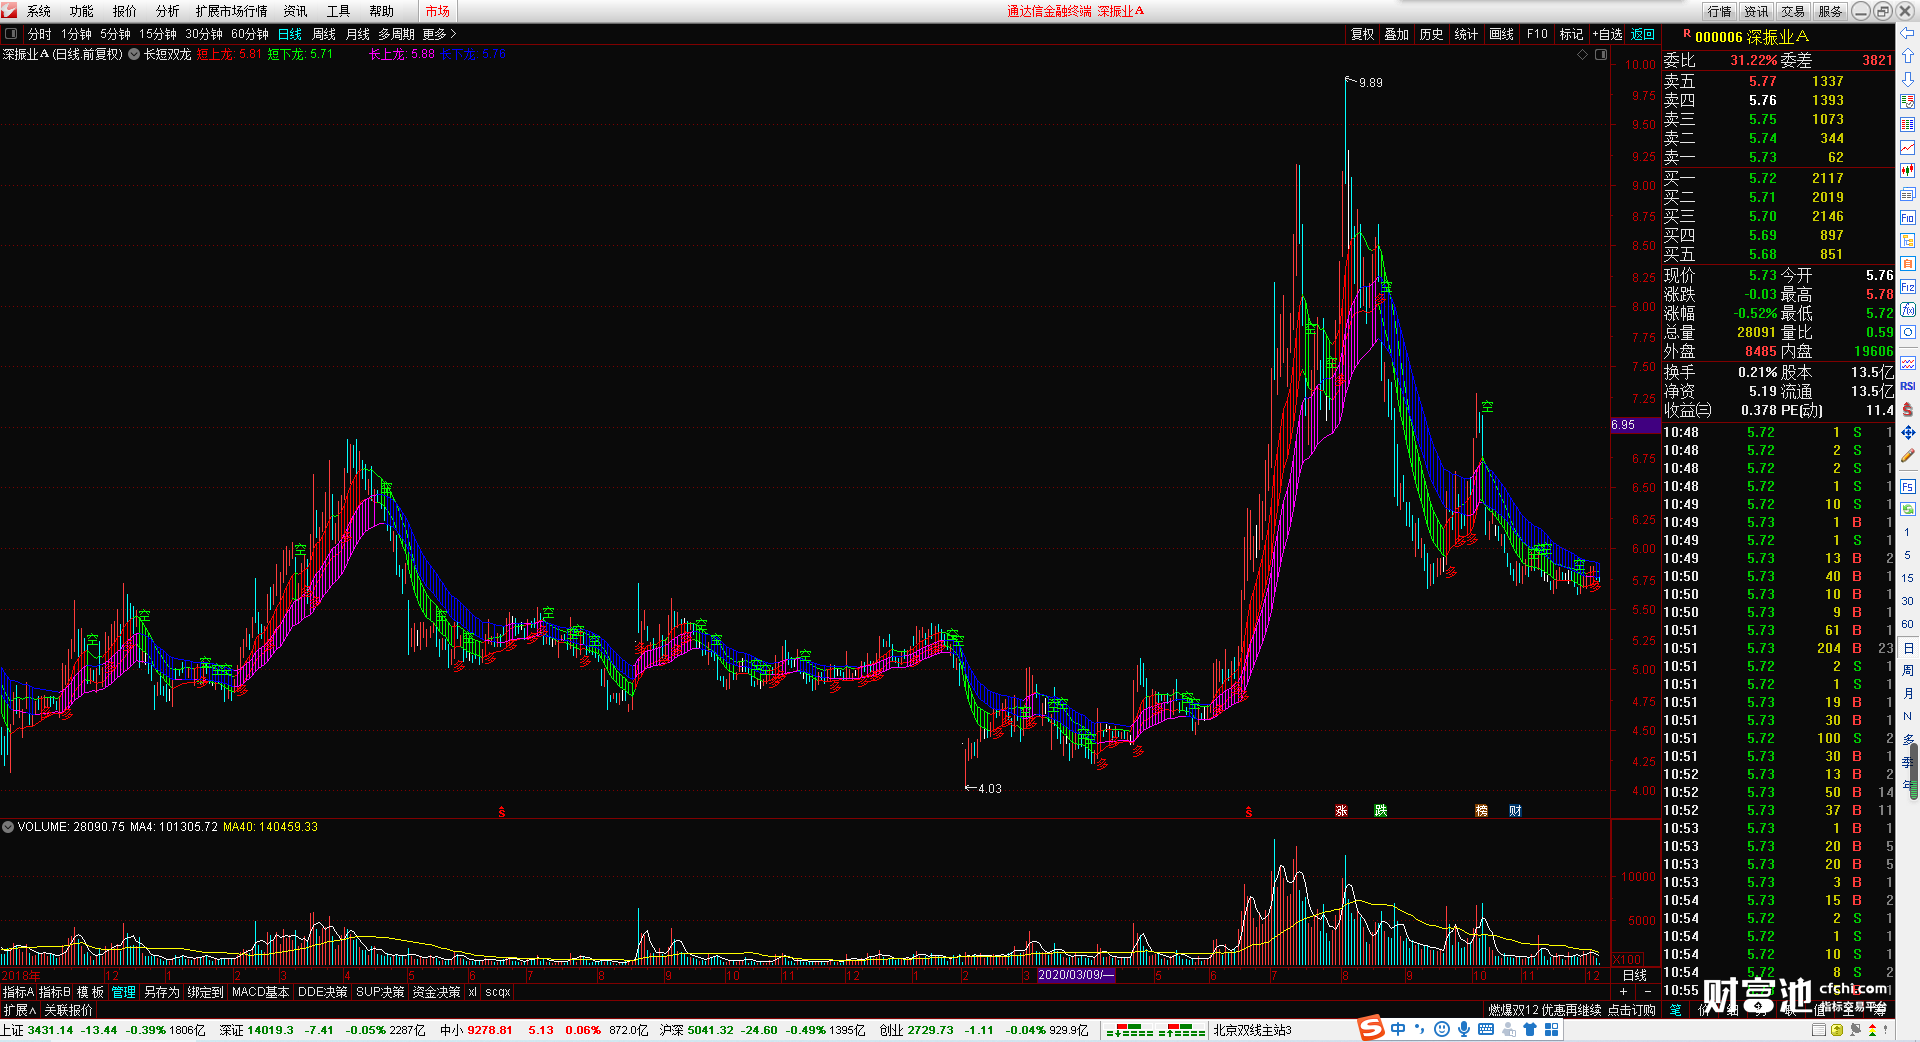Toggle the VOLUME indicator circle button
The height and width of the screenshot is (1042, 1920).
[8, 827]
